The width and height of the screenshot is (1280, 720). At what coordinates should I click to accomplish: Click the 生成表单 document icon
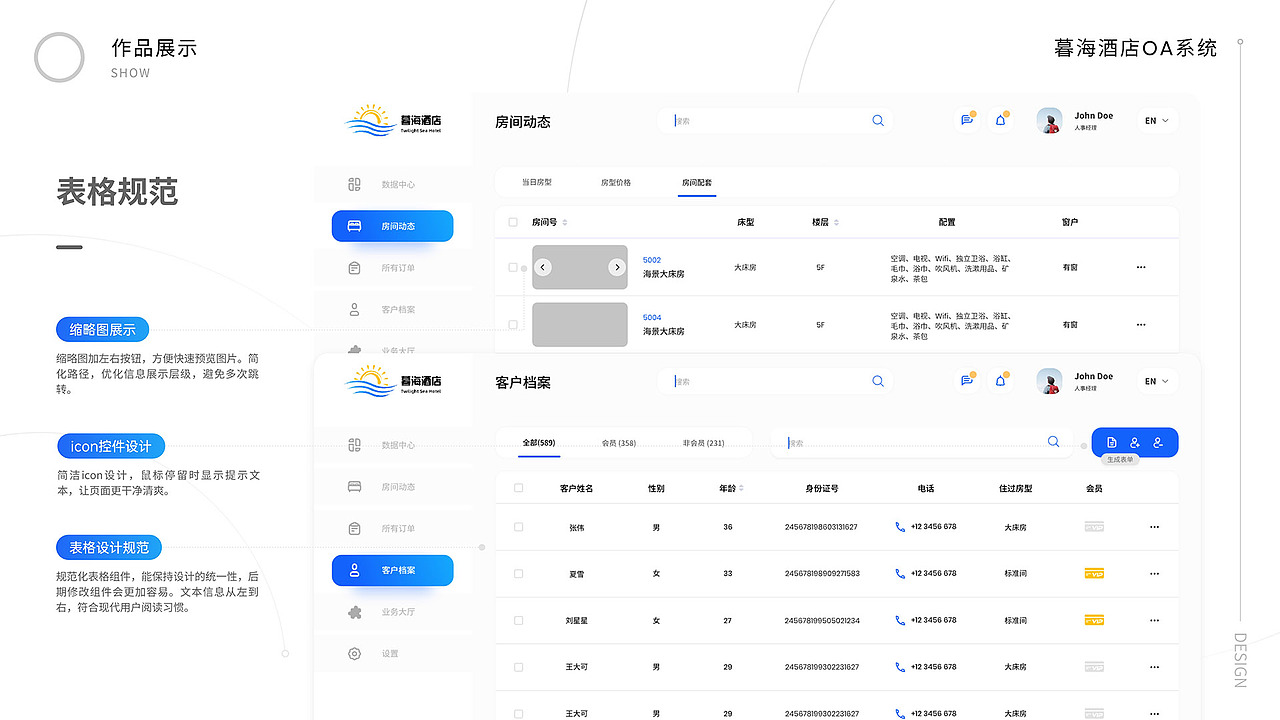[x=1111, y=442]
